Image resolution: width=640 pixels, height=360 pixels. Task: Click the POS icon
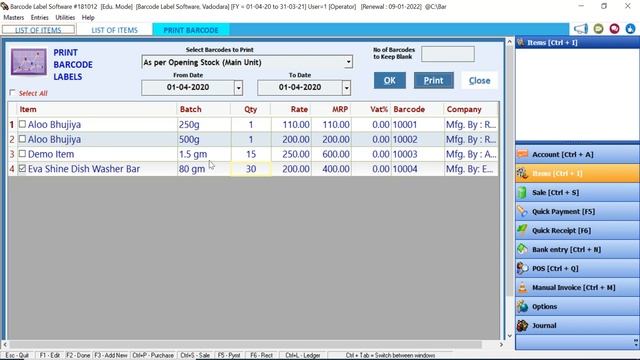(522, 268)
